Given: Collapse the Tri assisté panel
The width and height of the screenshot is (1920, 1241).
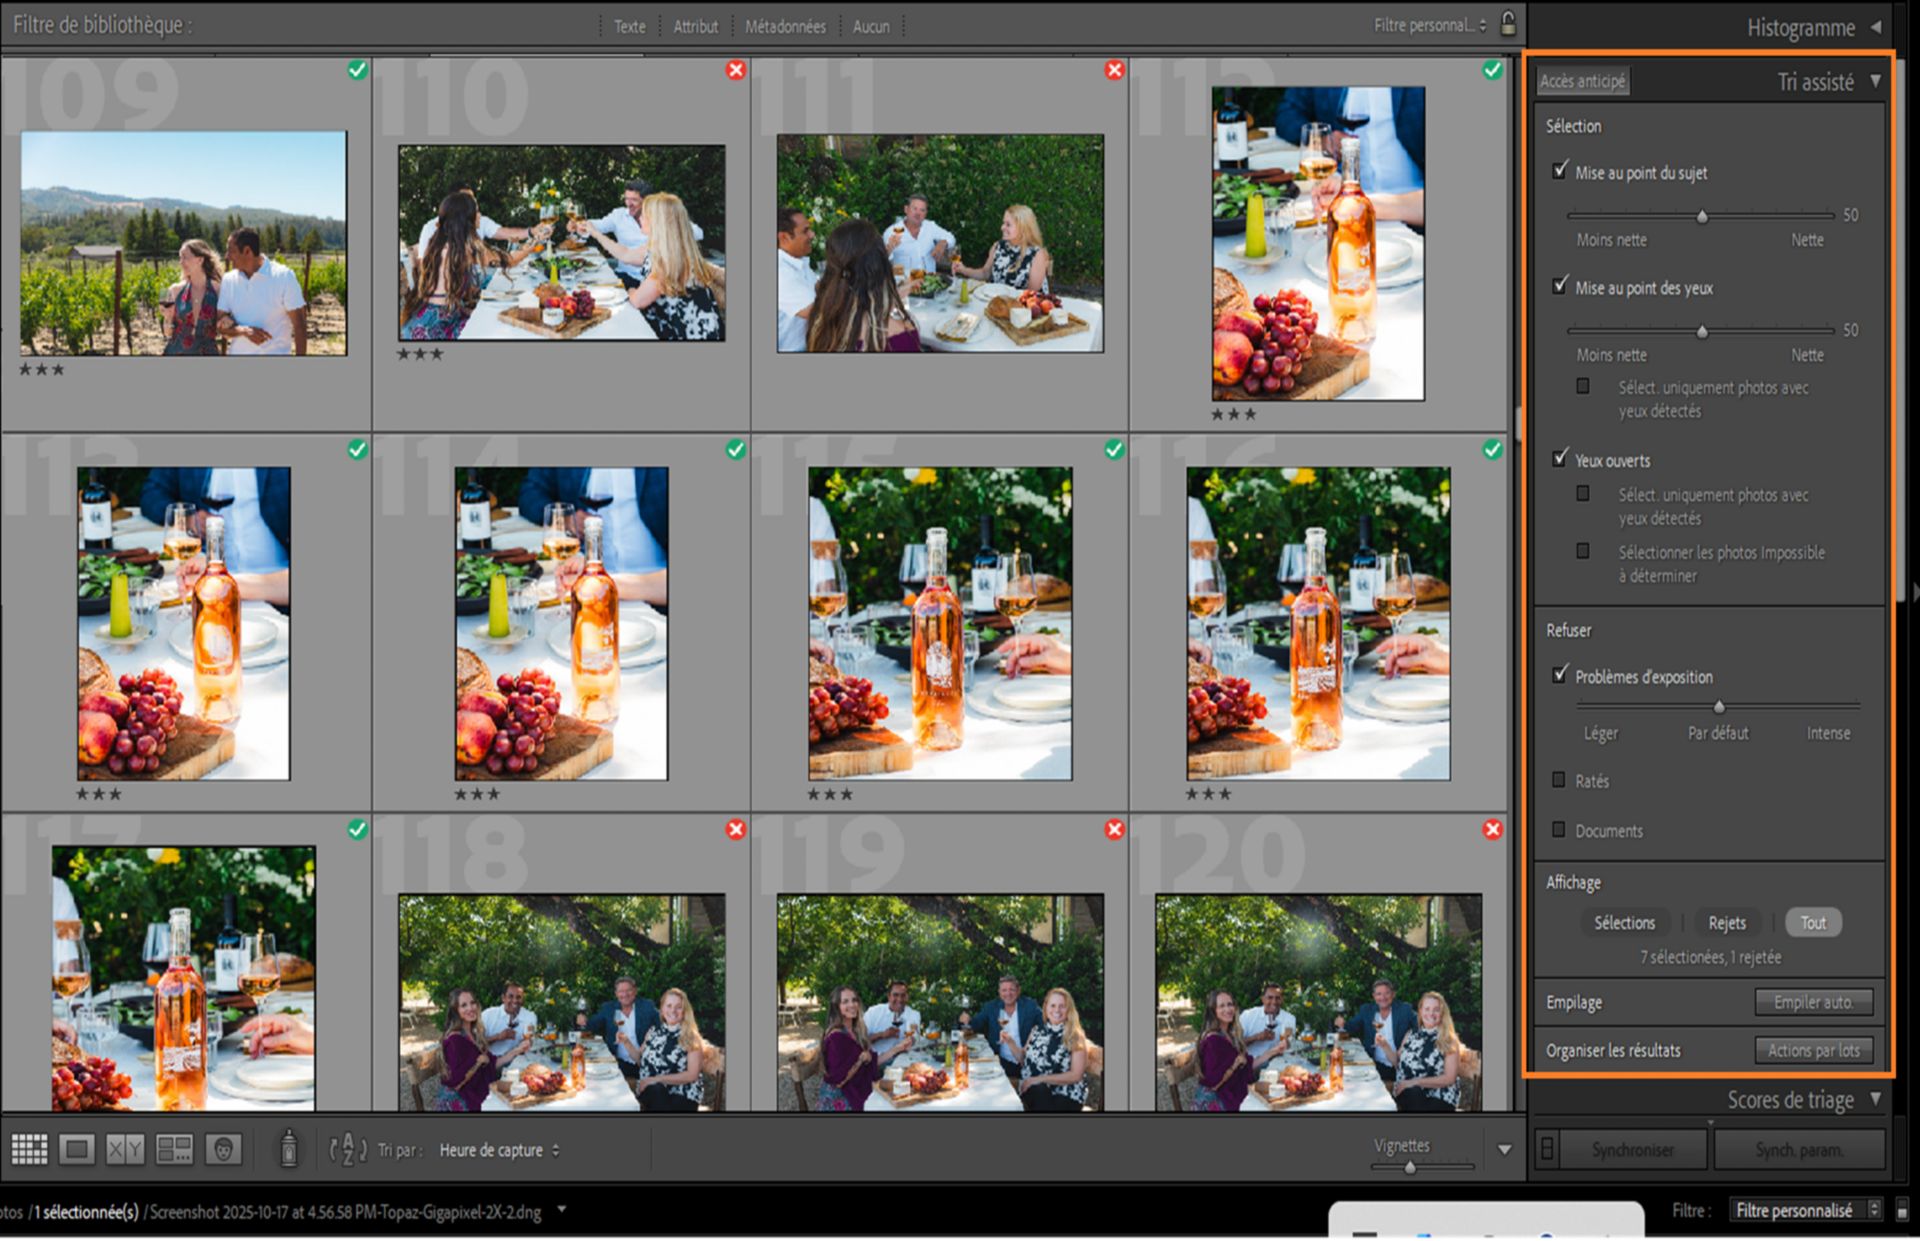Looking at the screenshot, I should (1876, 81).
